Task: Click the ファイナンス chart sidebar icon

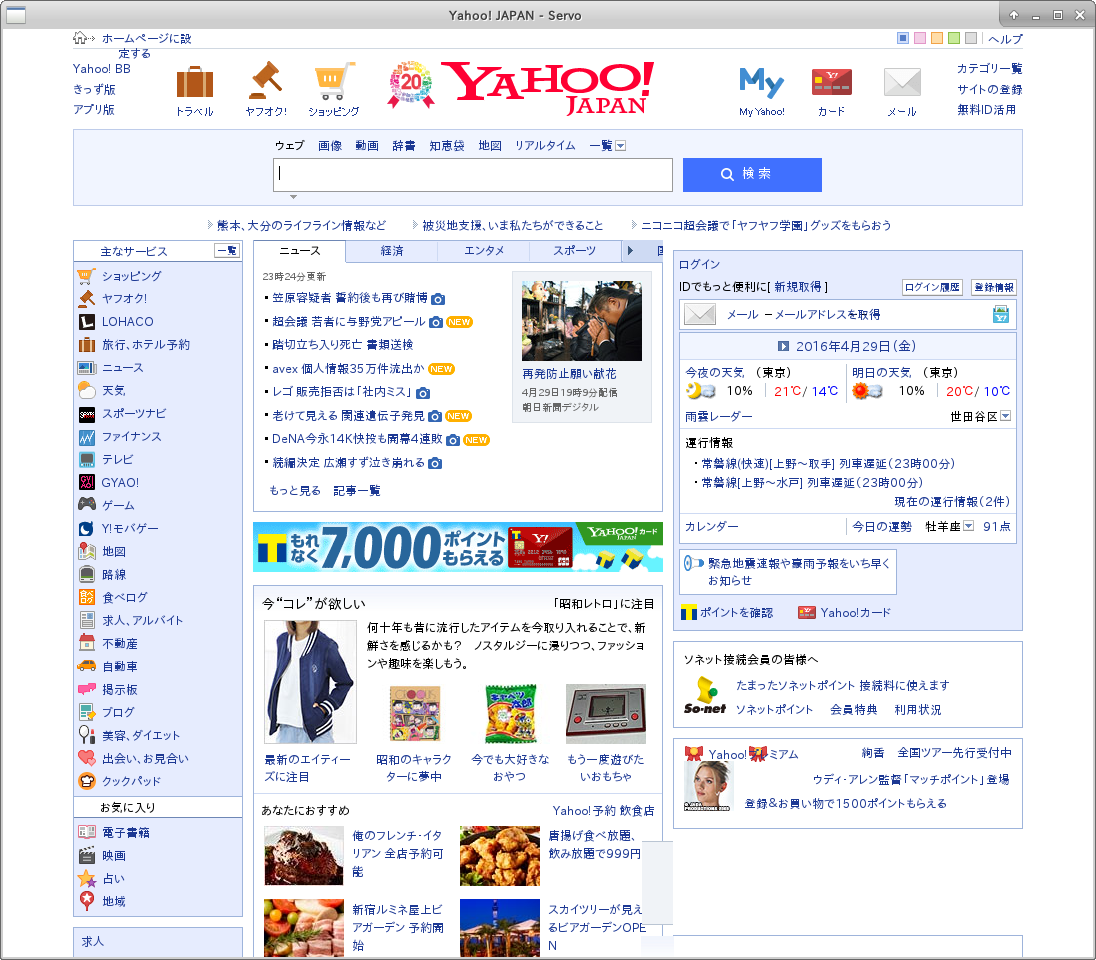Action: (x=87, y=437)
